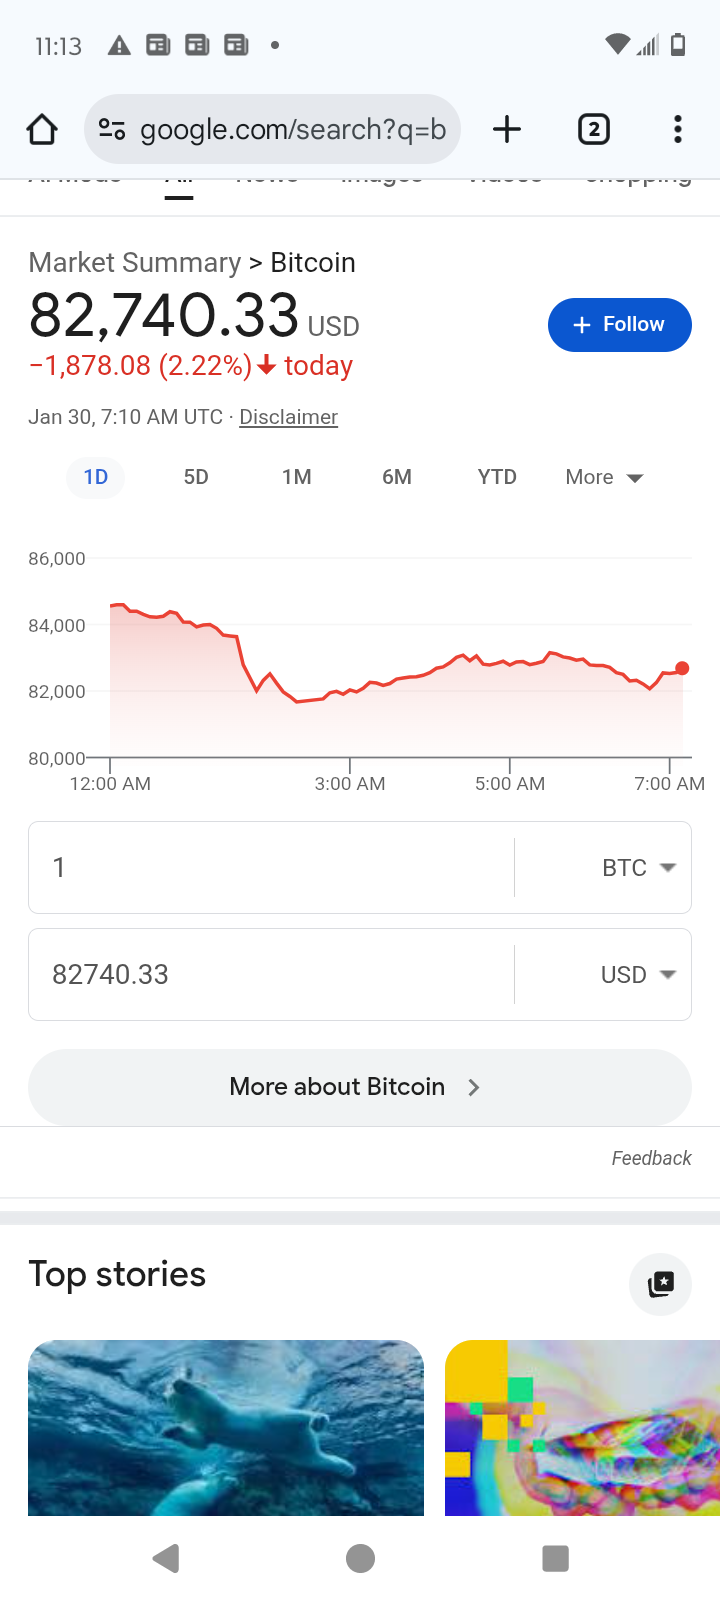Follow Bitcoin with the Follow button
Screen dimensions: 720x1600
point(619,325)
